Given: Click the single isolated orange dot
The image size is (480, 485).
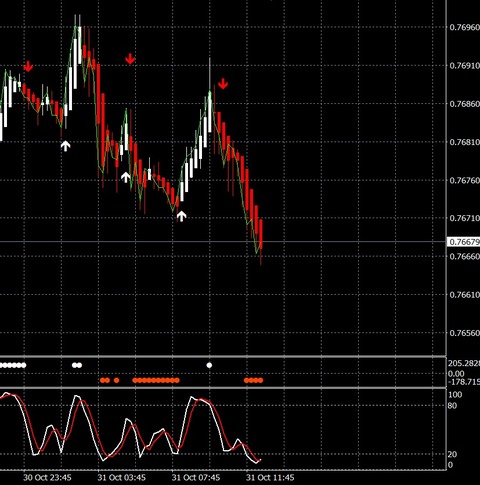Looking at the screenshot, I should coord(116,380).
